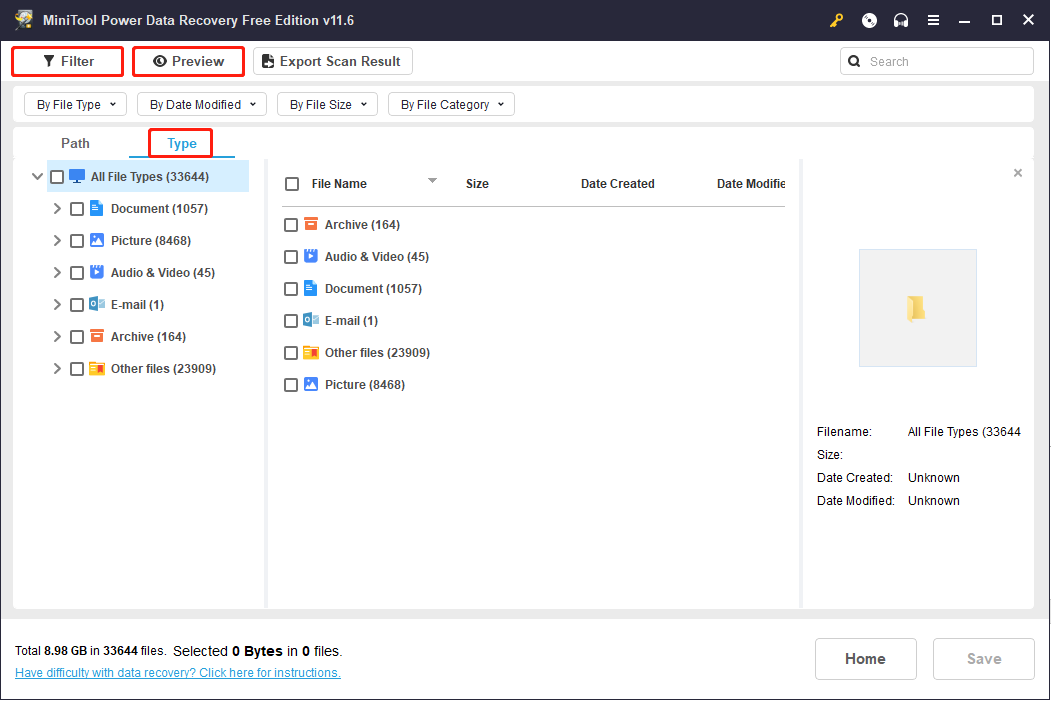Image resolution: width=1051 pixels, height=701 pixels.
Task: Switch to the Path tab
Action: [x=75, y=143]
